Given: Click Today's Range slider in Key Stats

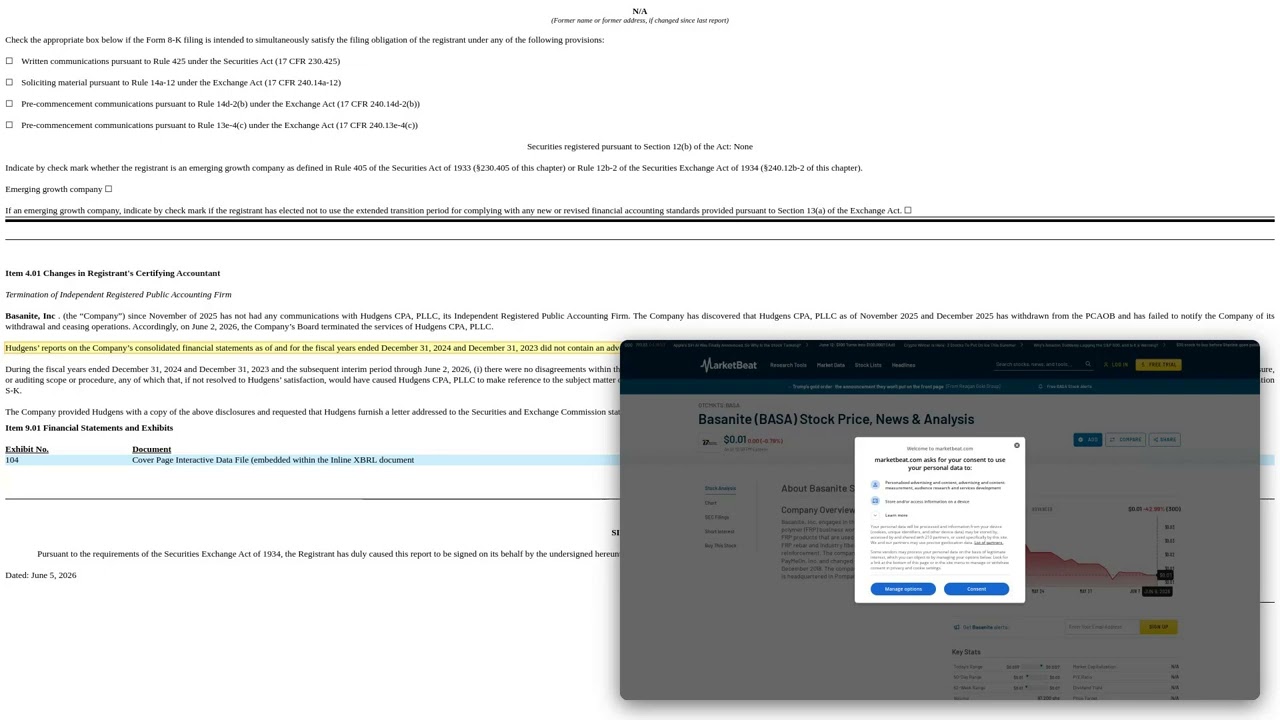Looking at the screenshot, I should (1033, 667).
